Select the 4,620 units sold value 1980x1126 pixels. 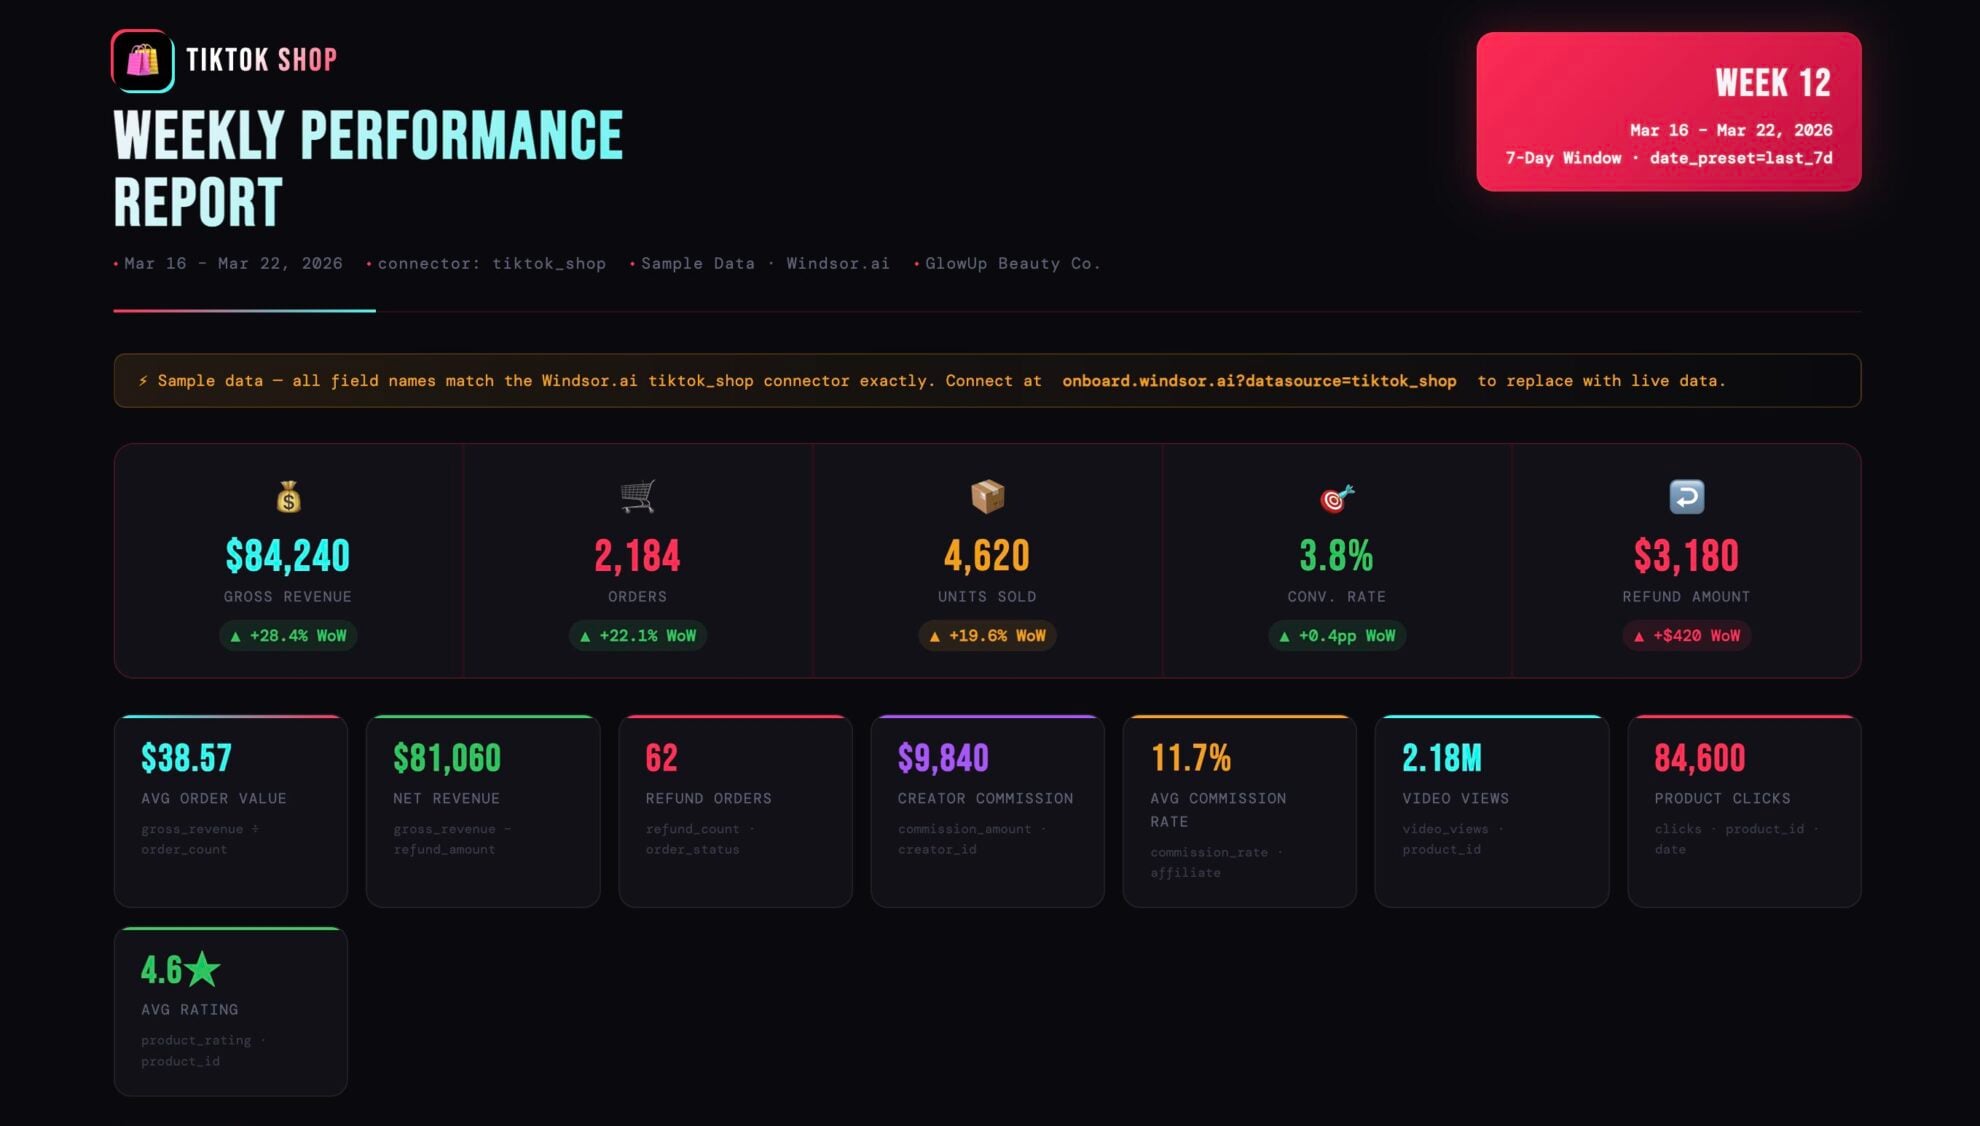click(987, 556)
